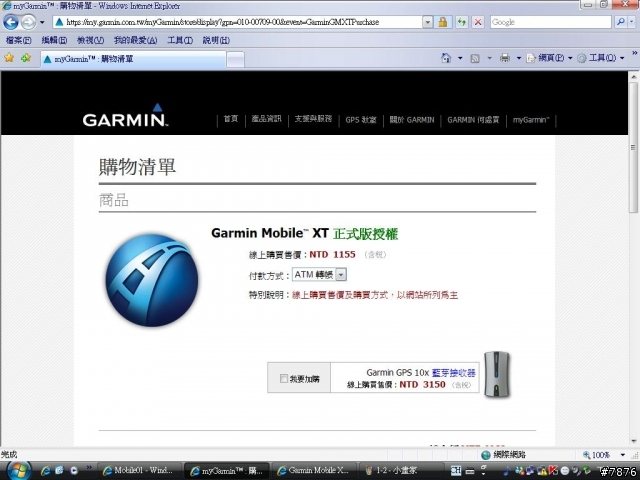The height and width of the screenshot is (480, 640).
Task: Click the Internet Explorer quick launch icon
Action: point(45,471)
